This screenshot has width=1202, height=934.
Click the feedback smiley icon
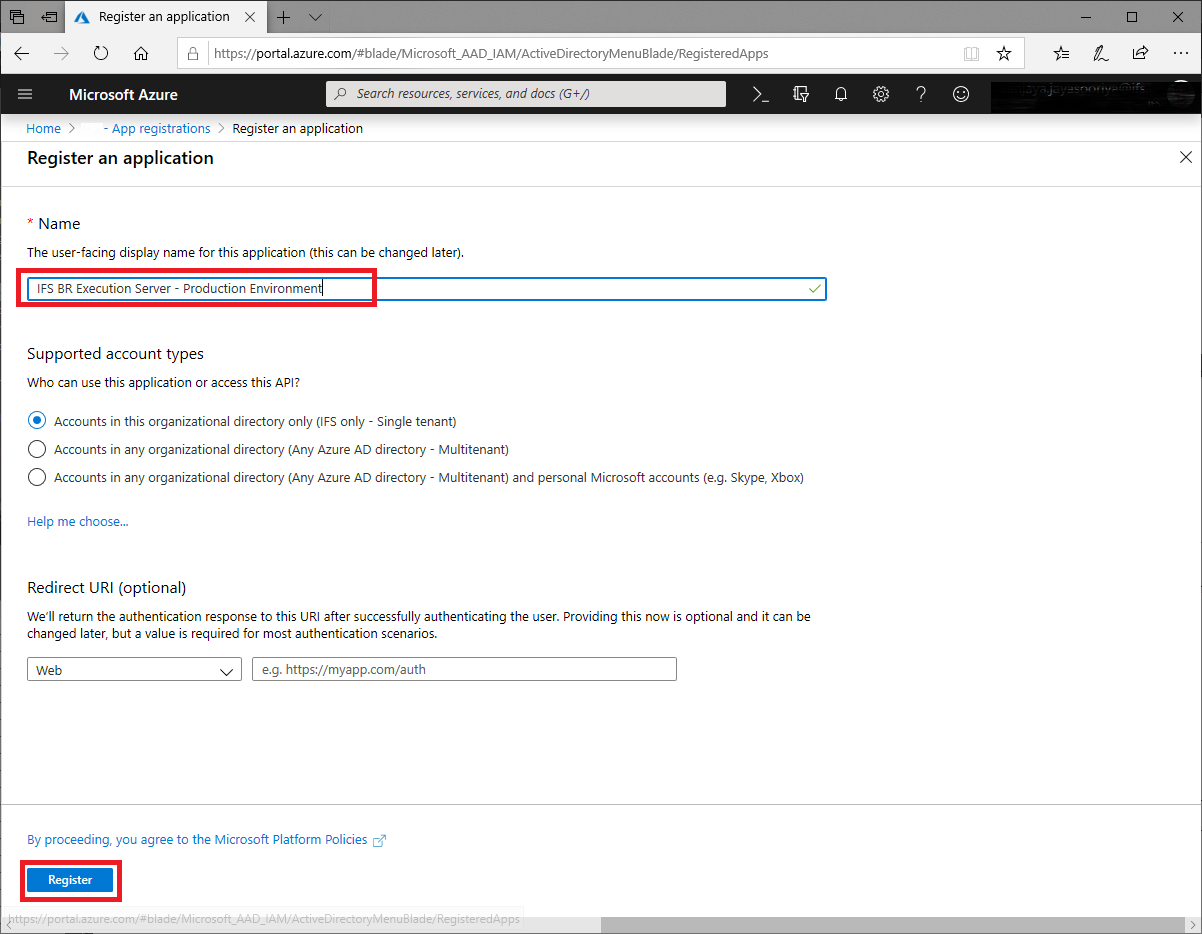point(961,94)
